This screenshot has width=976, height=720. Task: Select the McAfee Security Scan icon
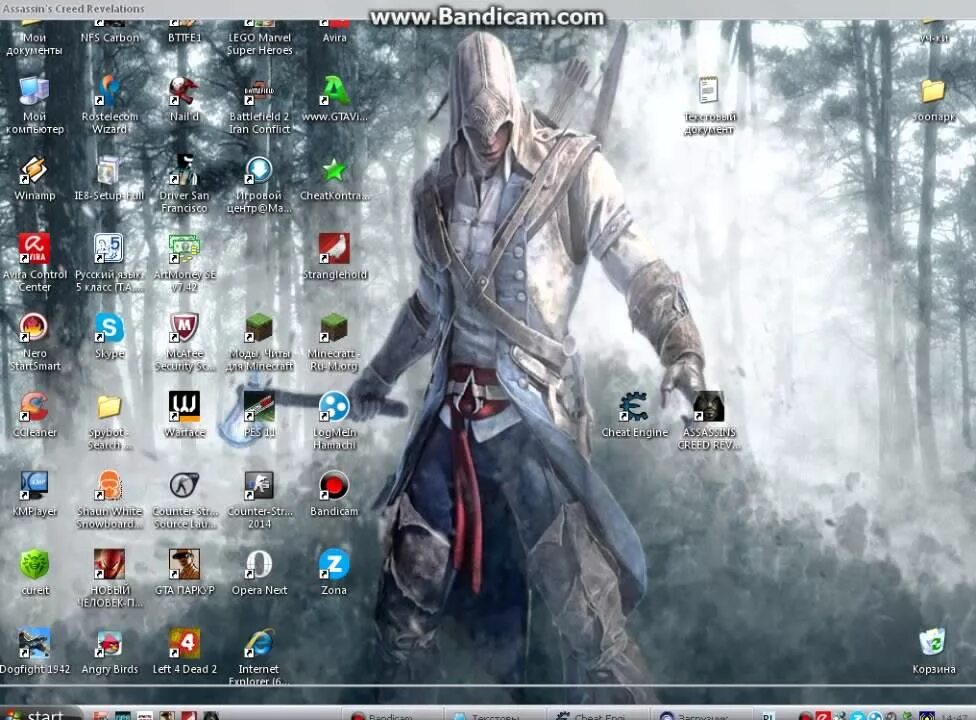(184, 328)
